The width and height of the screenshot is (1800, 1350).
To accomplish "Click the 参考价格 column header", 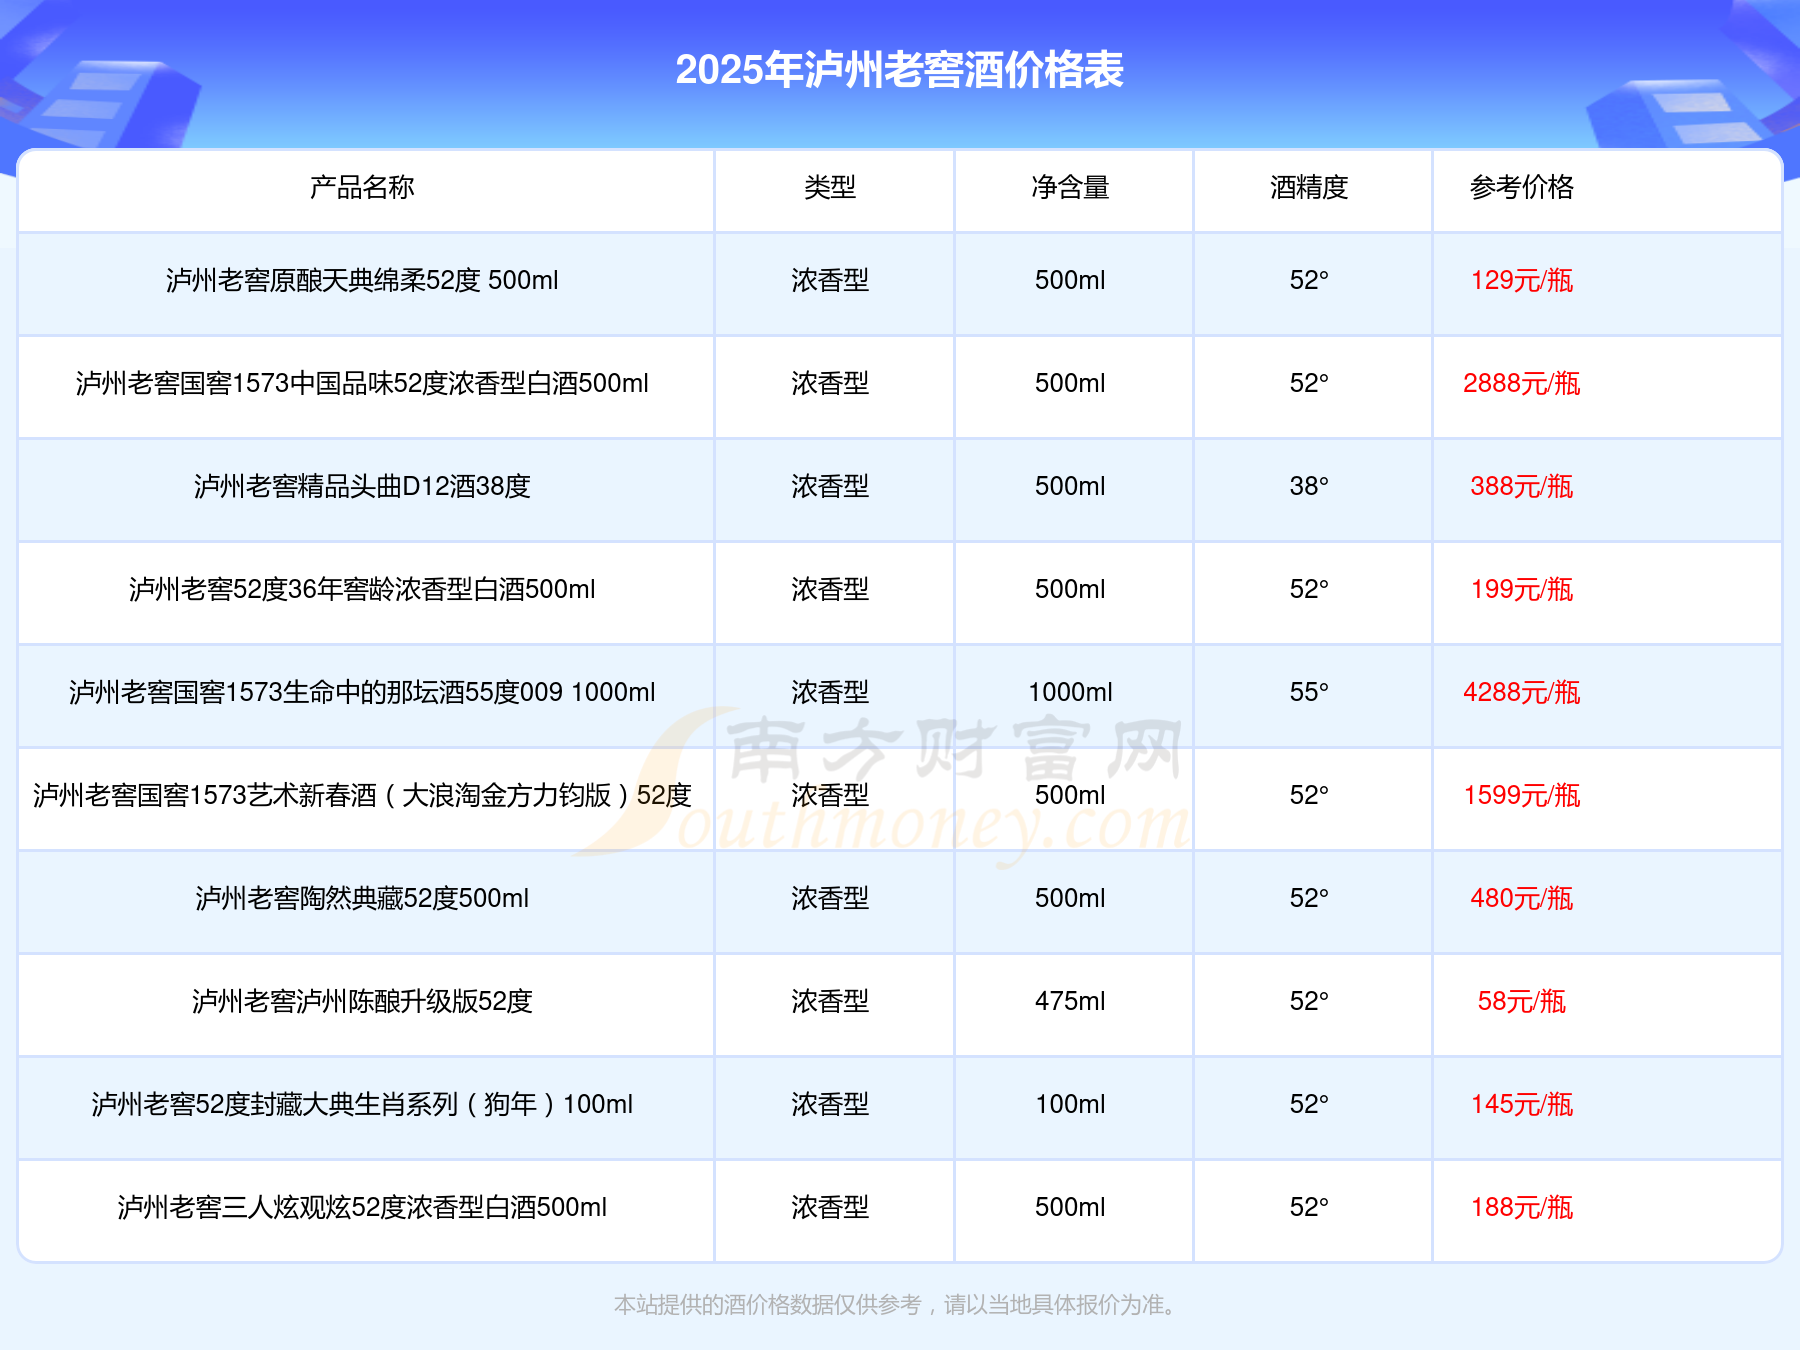I will [1522, 187].
